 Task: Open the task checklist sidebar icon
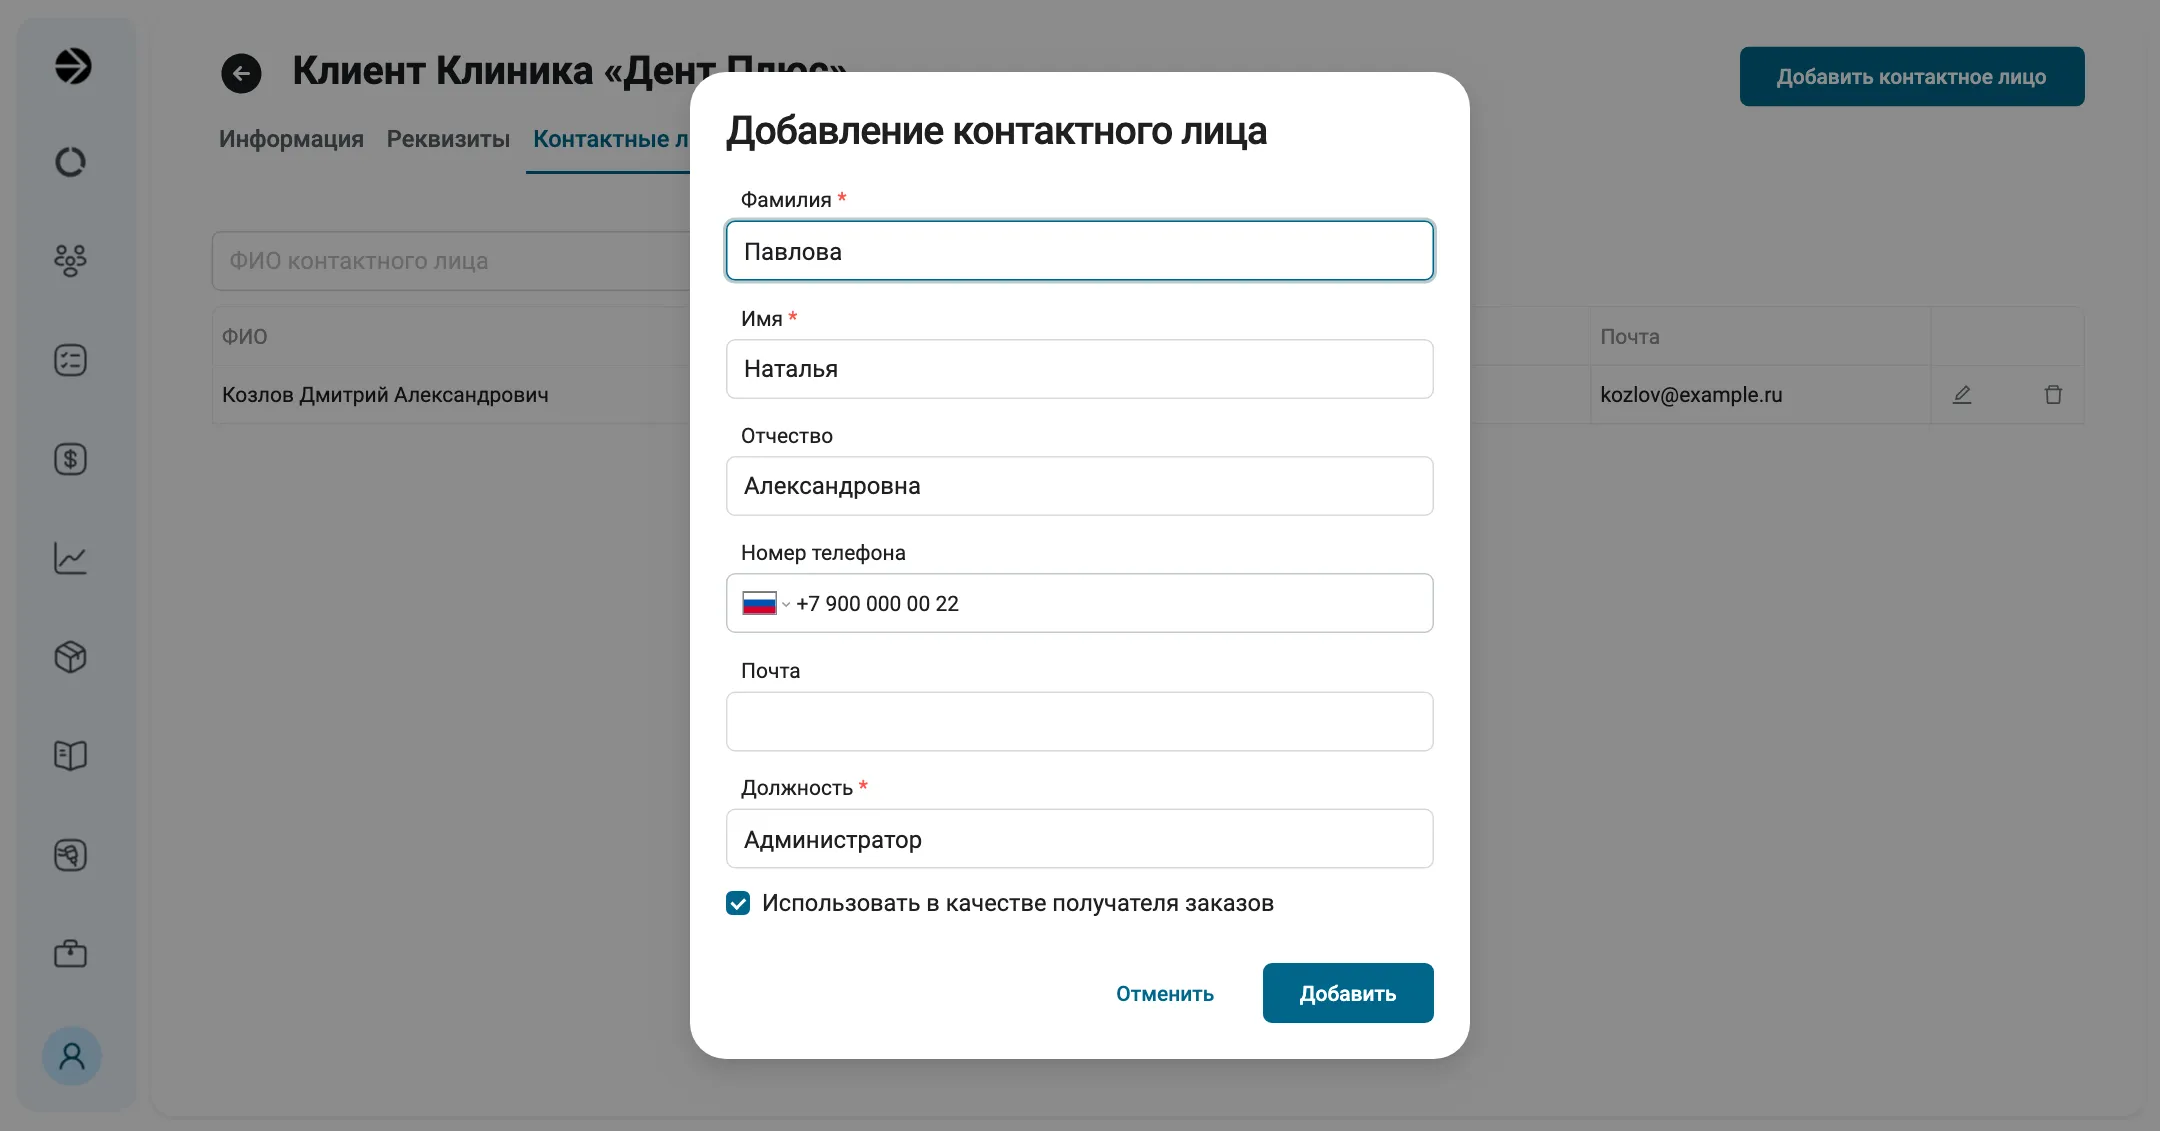click(x=70, y=360)
